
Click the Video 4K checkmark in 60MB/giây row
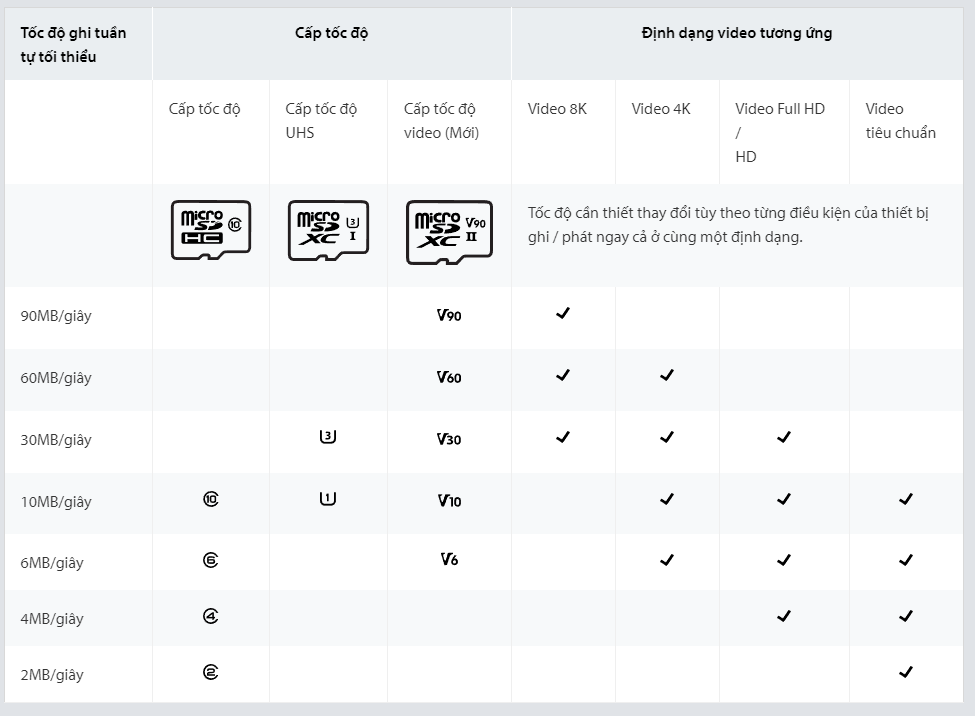[x=667, y=375]
